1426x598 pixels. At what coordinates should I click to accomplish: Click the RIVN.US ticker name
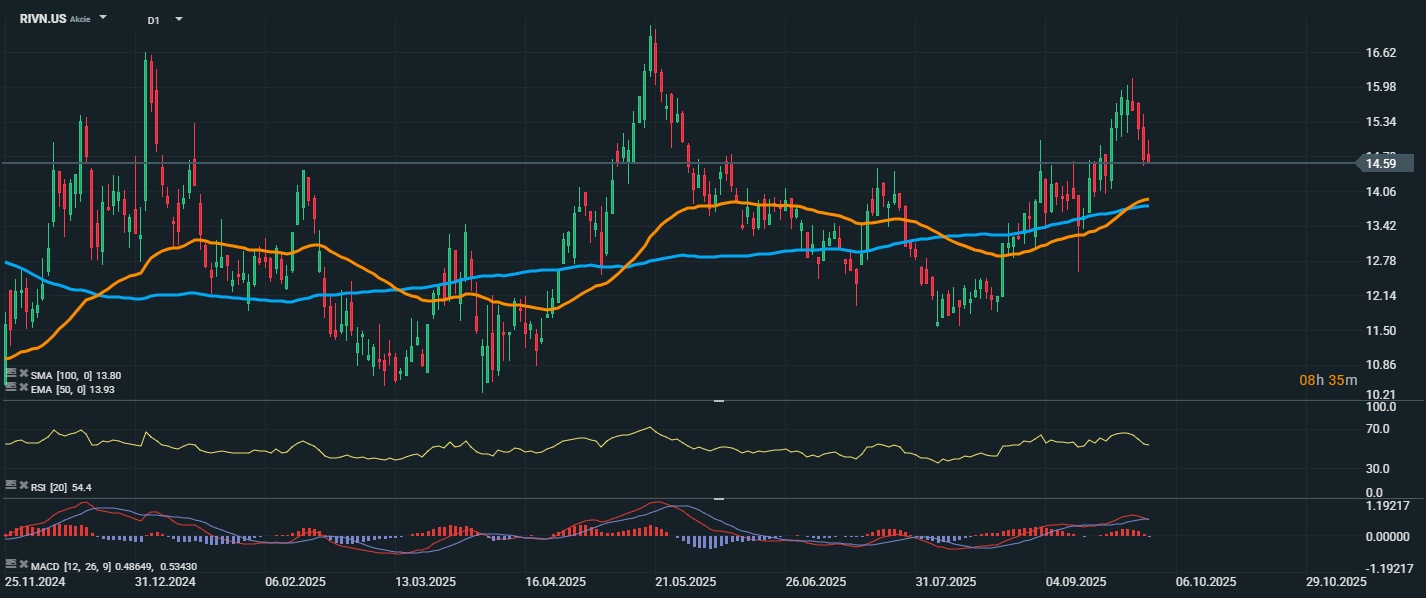coord(42,19)
